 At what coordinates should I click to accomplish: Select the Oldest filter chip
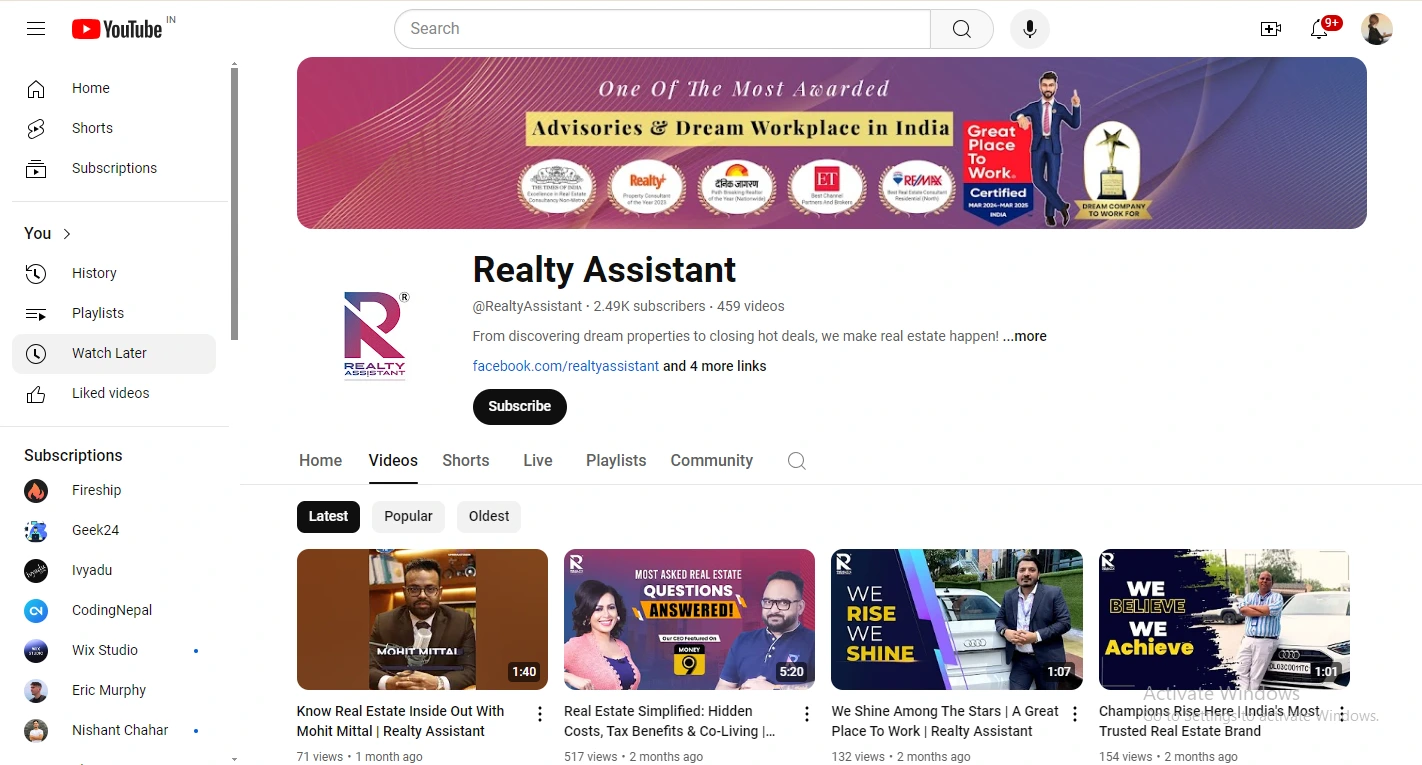click(489, 516)
